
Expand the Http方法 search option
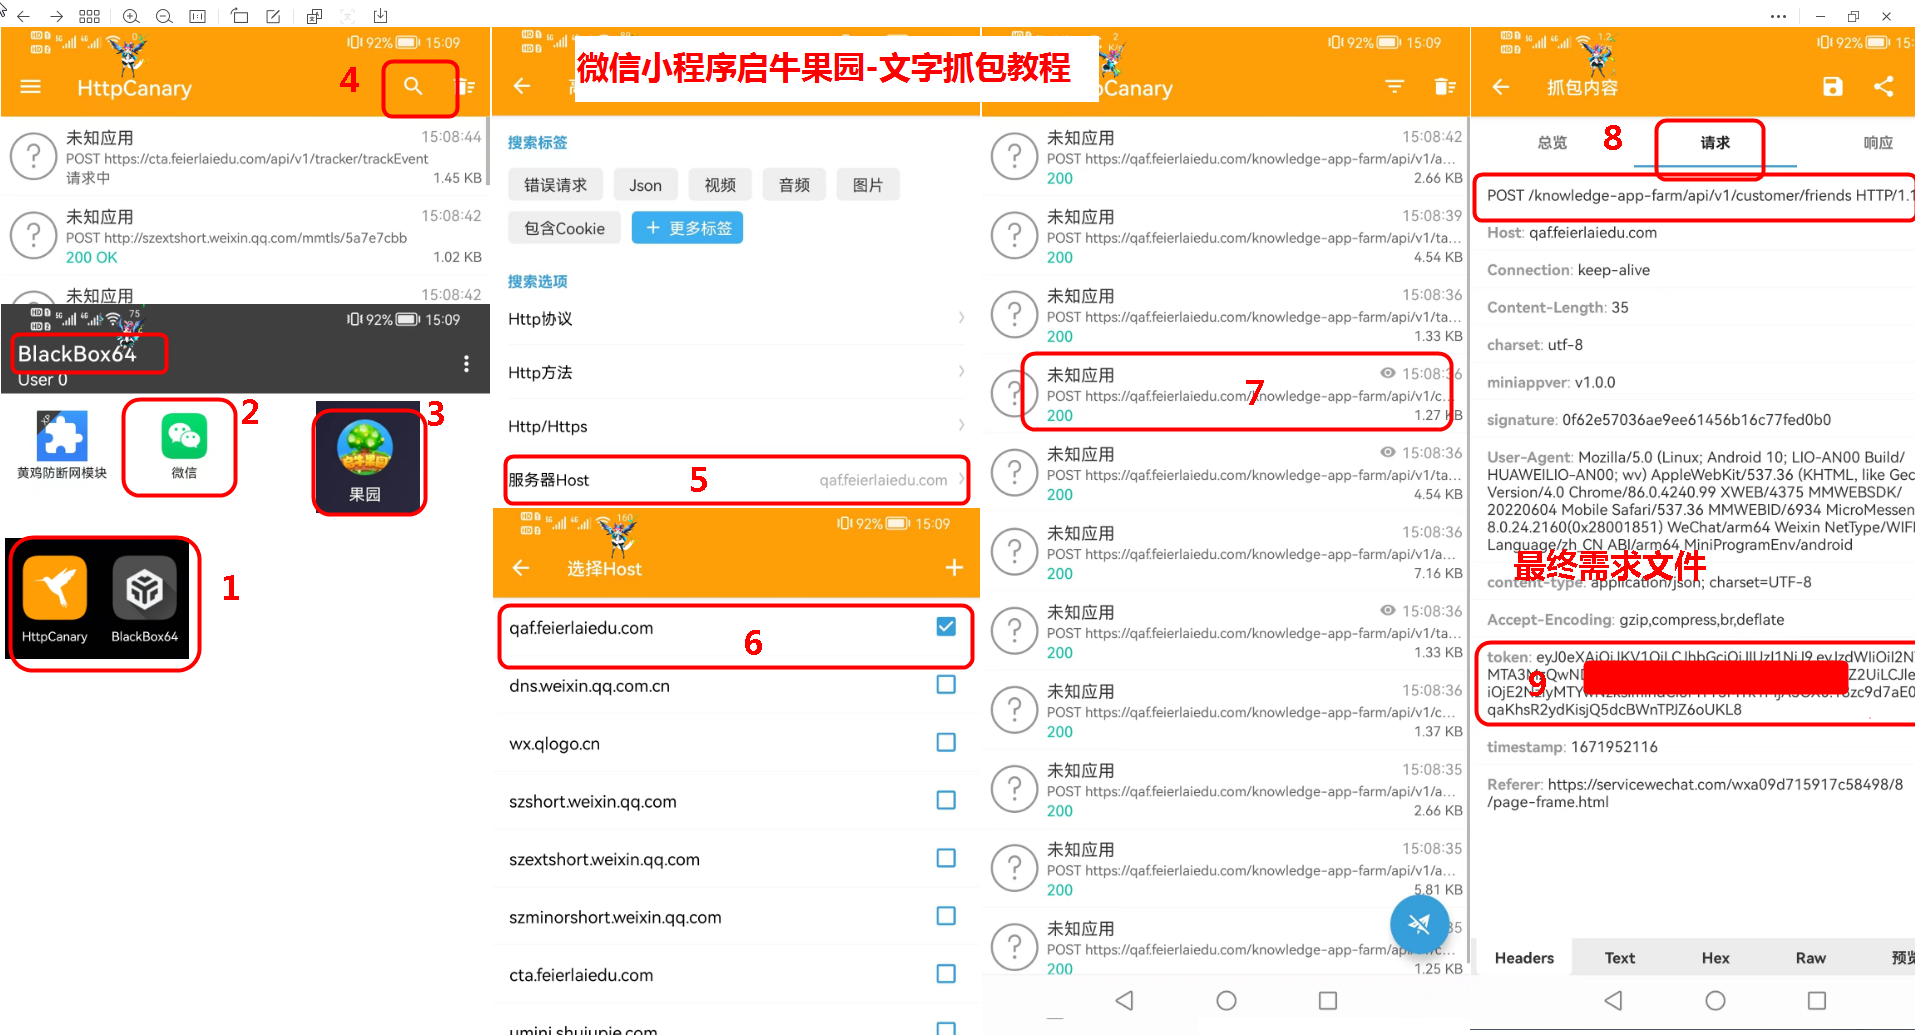coord(737,372)
